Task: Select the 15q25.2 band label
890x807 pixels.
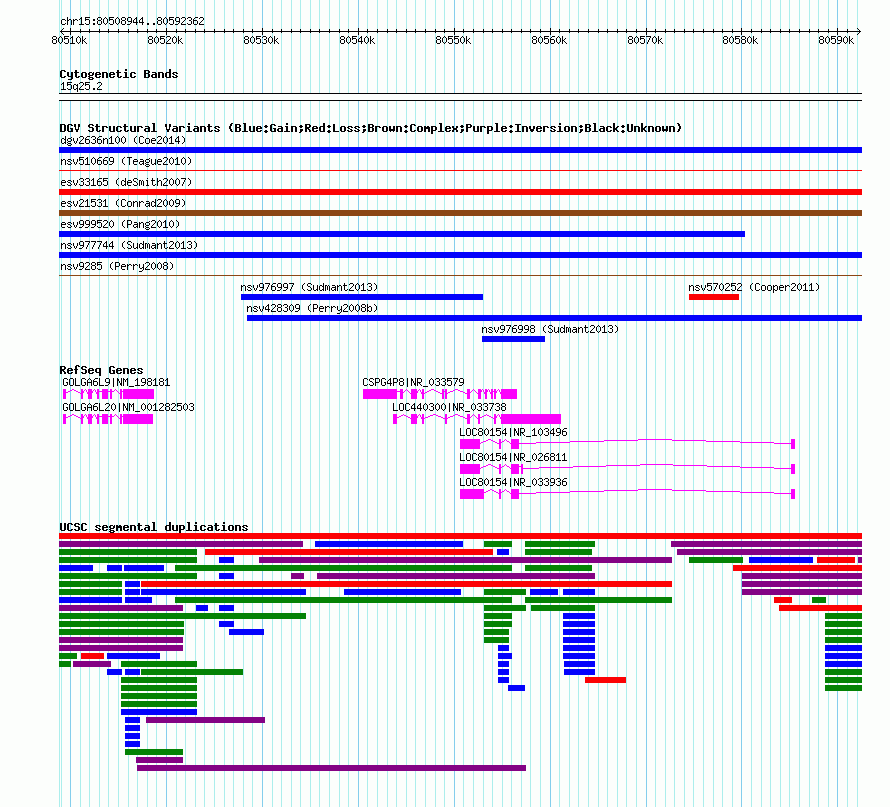Action: click(81, 86)
